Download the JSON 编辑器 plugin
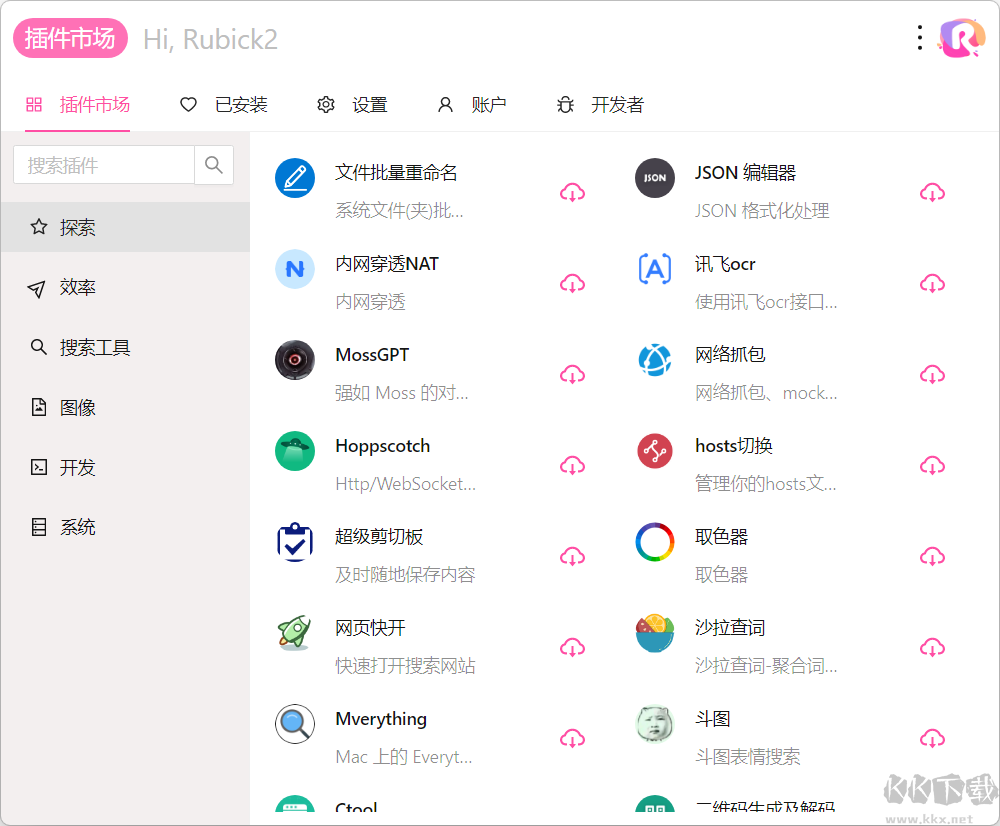The width and height of the screenshot is (1000, 826). (932, 192)
